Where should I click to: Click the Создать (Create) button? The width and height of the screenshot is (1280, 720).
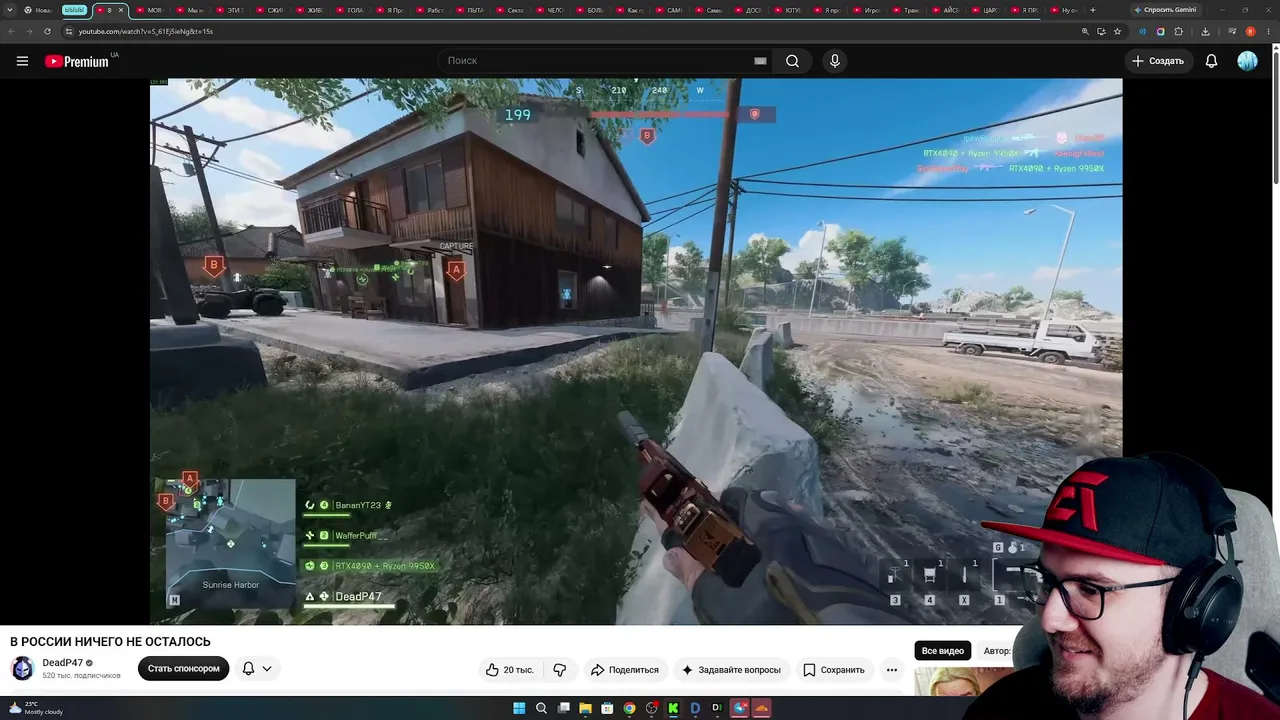(x=1157, y=61)
